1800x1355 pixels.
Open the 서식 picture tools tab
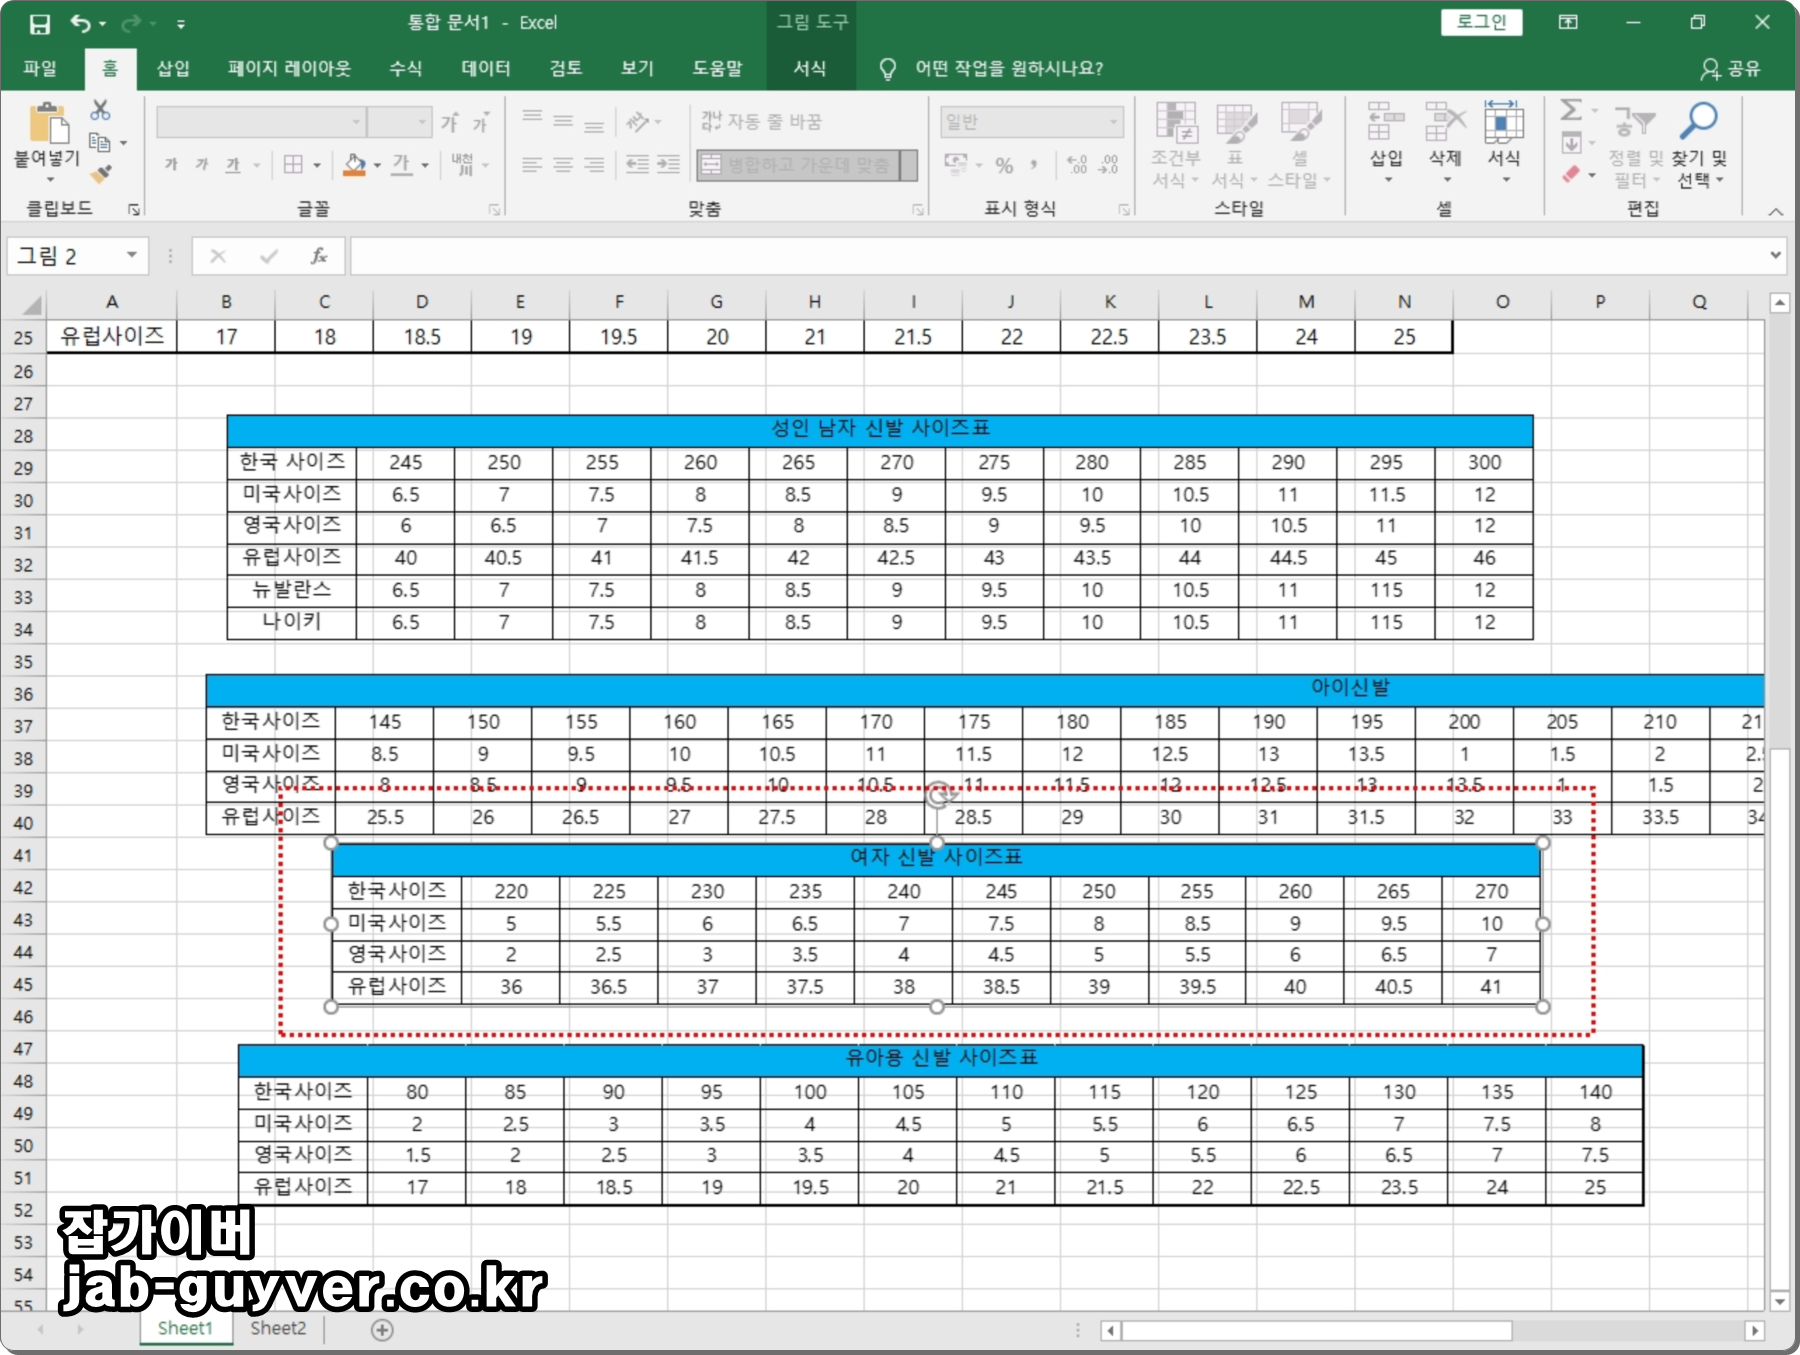(810, 68)
